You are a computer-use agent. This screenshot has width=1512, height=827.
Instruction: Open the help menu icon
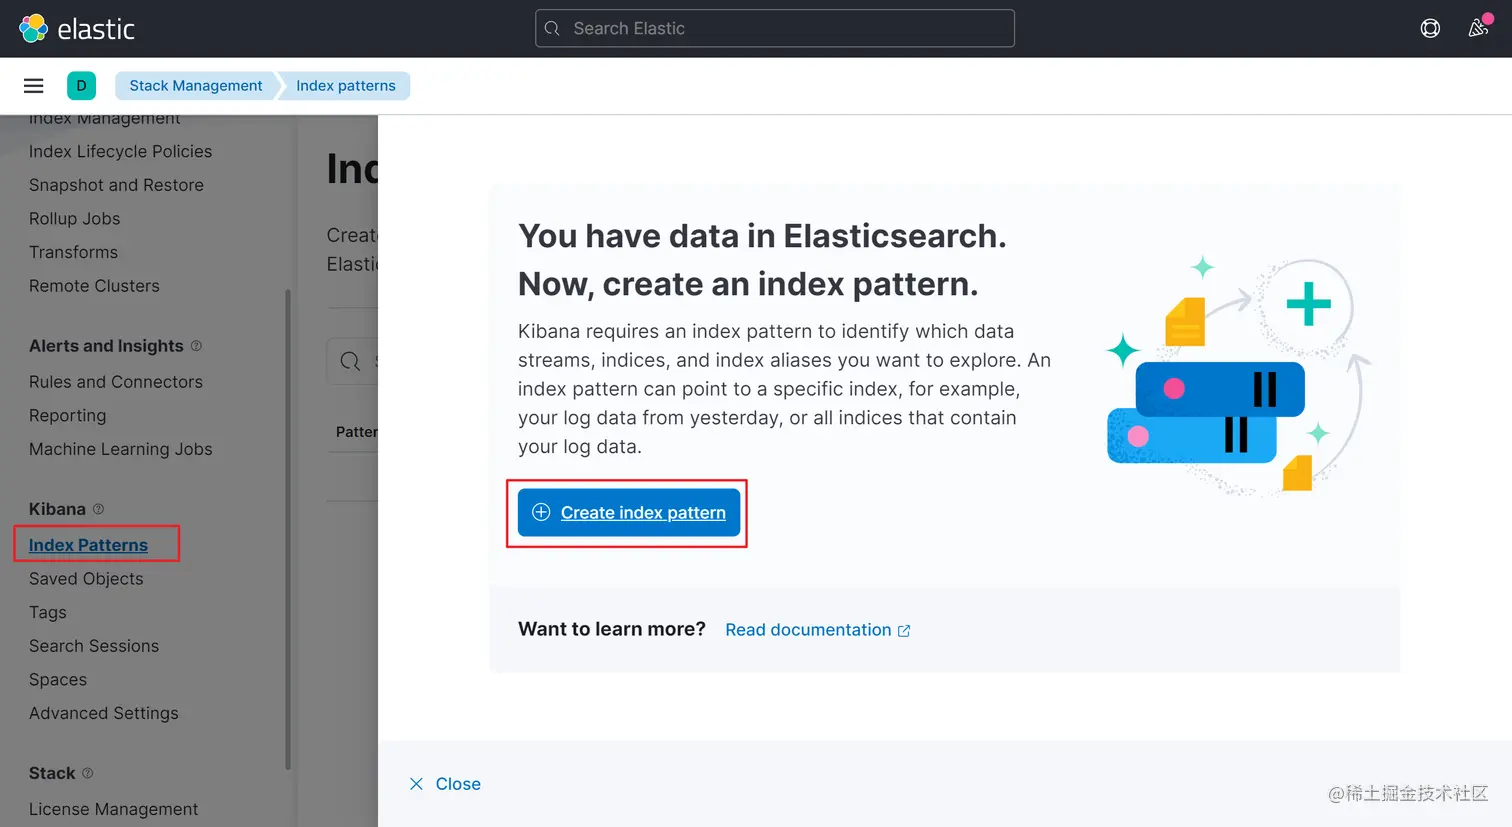pyautogui.click(x=1430, y=29)
